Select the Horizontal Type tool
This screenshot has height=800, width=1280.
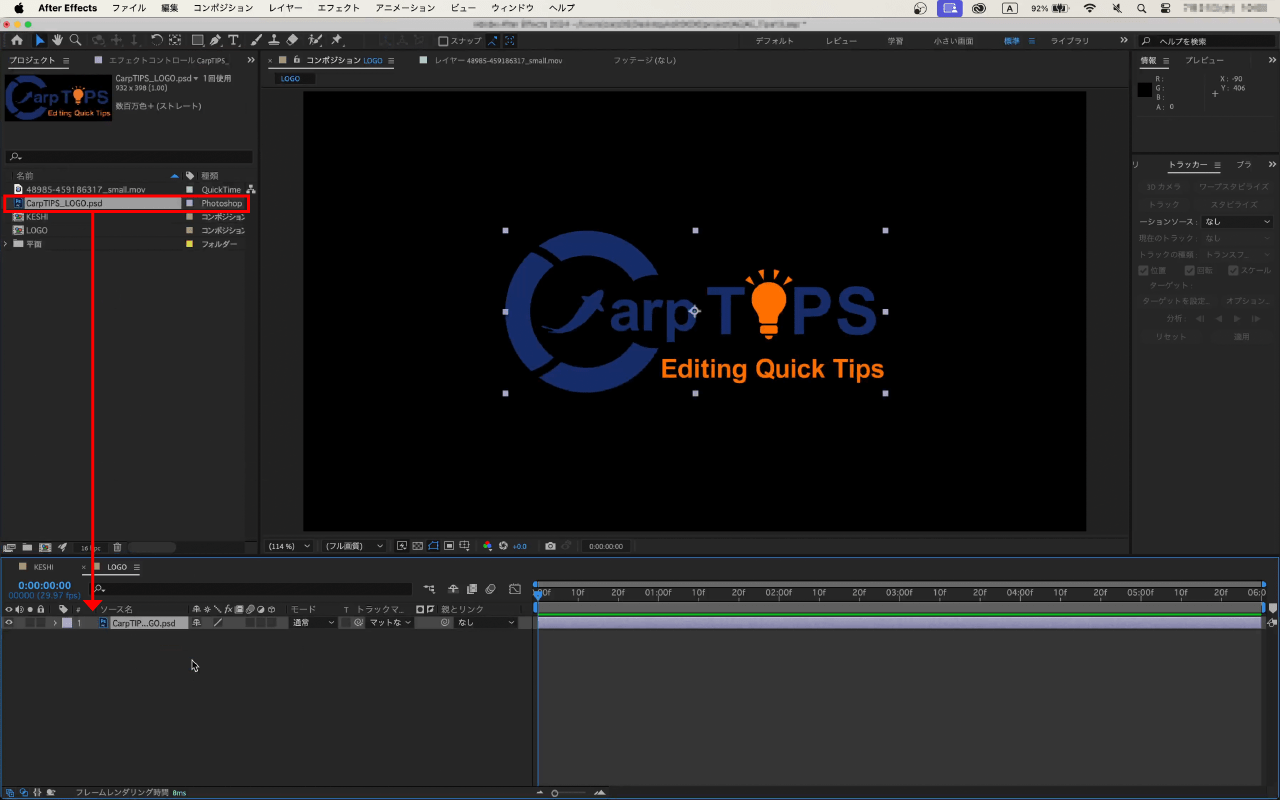tap(234, 41)
